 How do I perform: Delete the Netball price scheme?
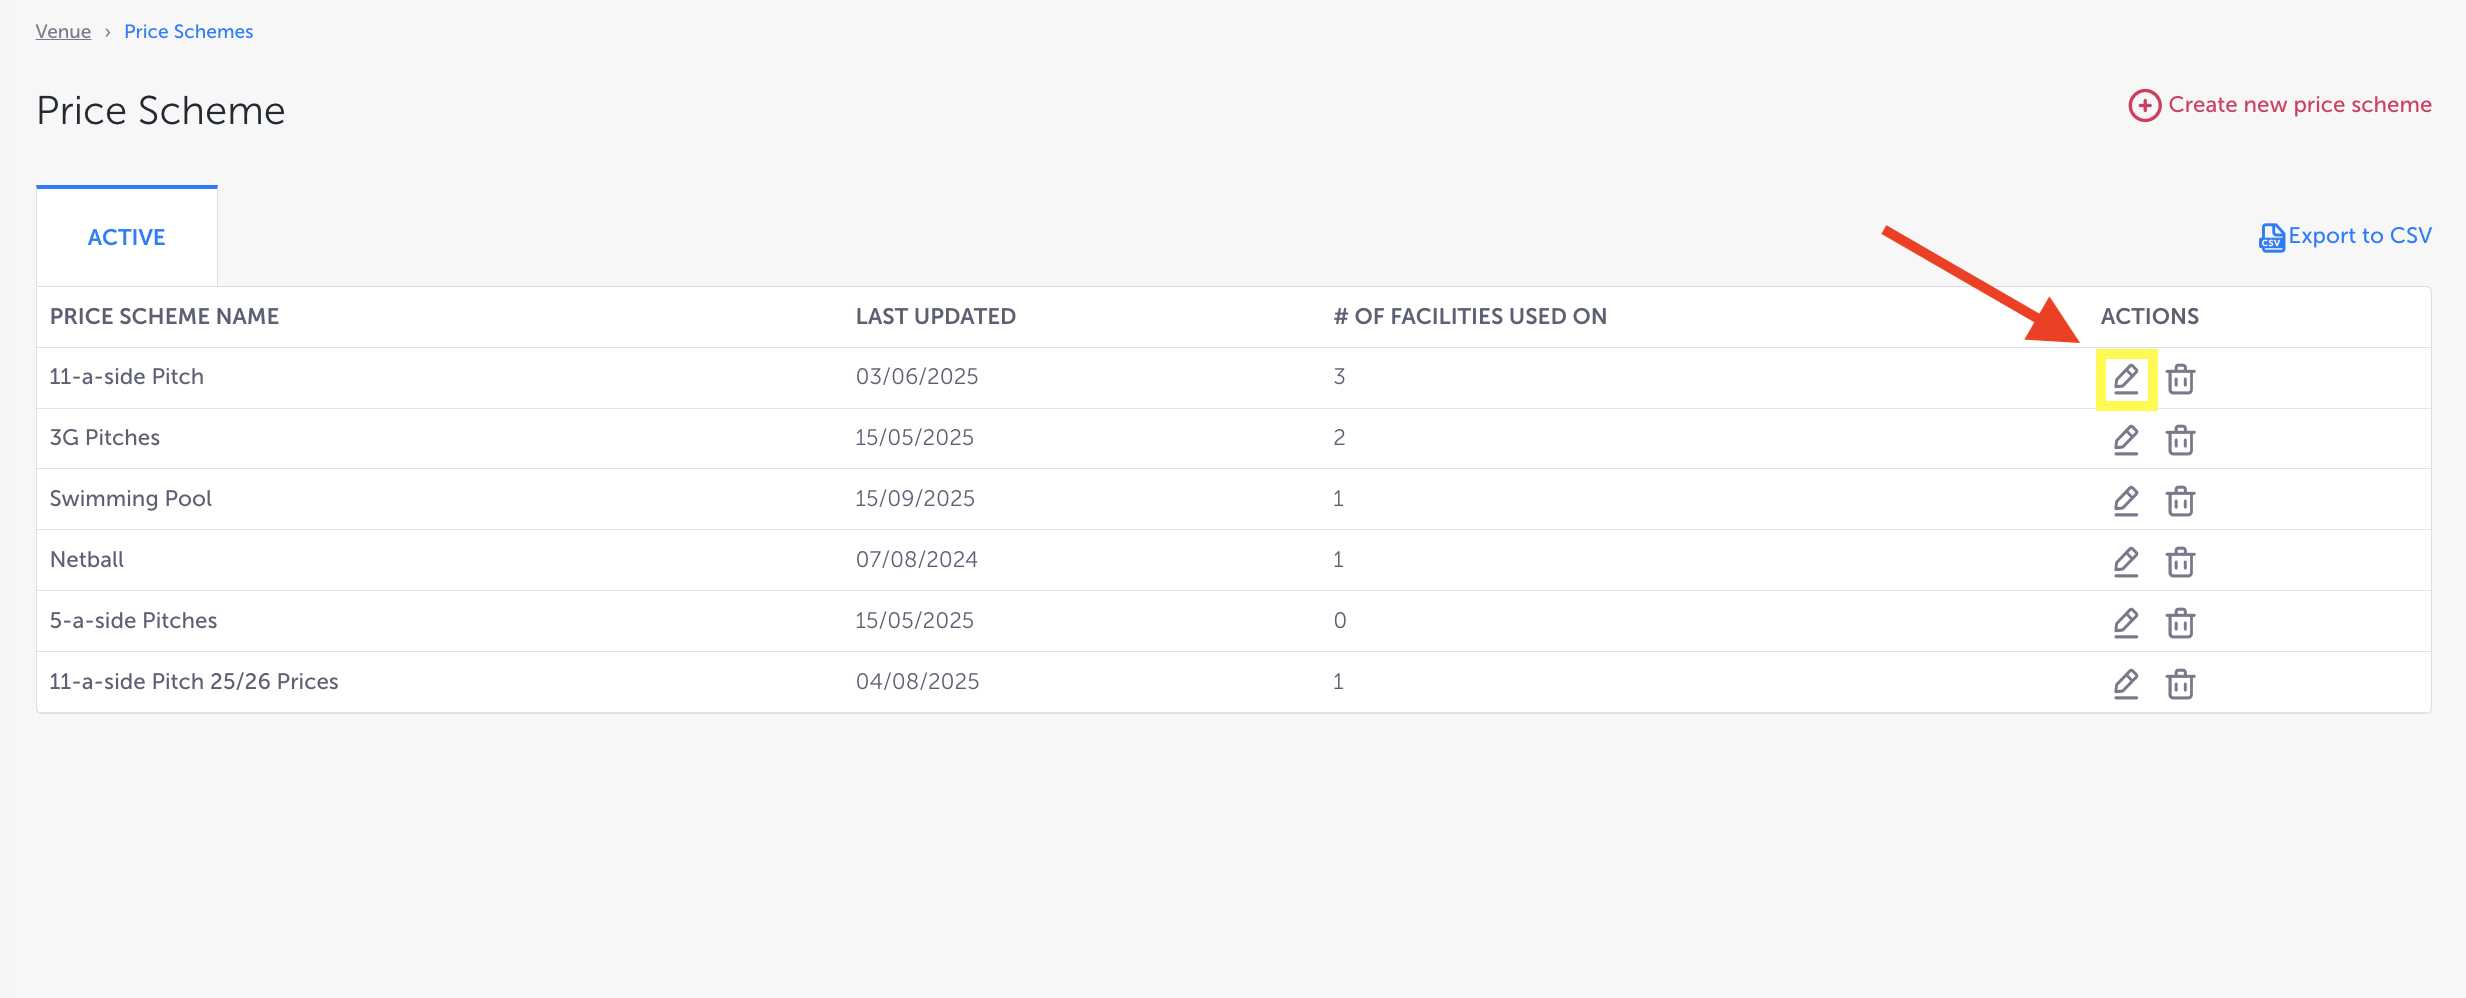pos(2180,562)
